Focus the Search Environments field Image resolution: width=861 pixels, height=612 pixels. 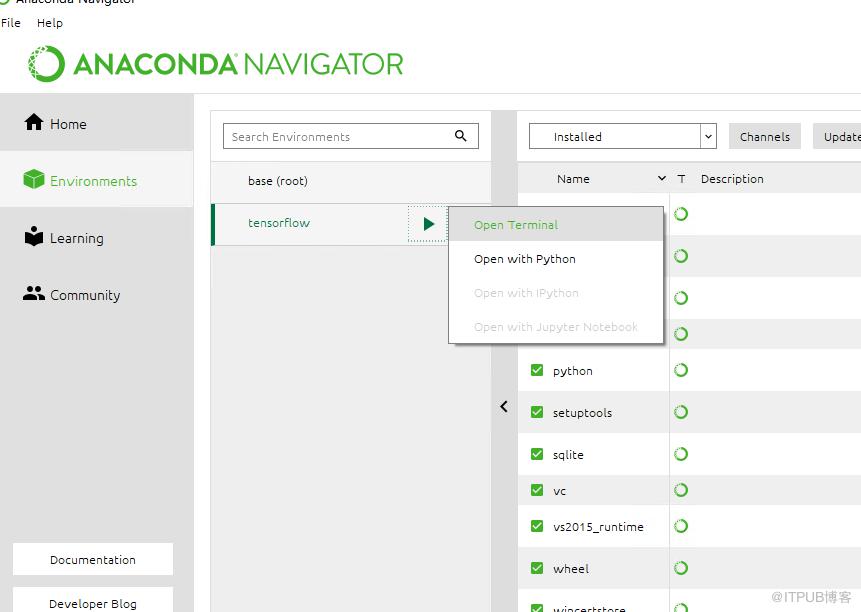pyautogui.click(x=350, y=136)
